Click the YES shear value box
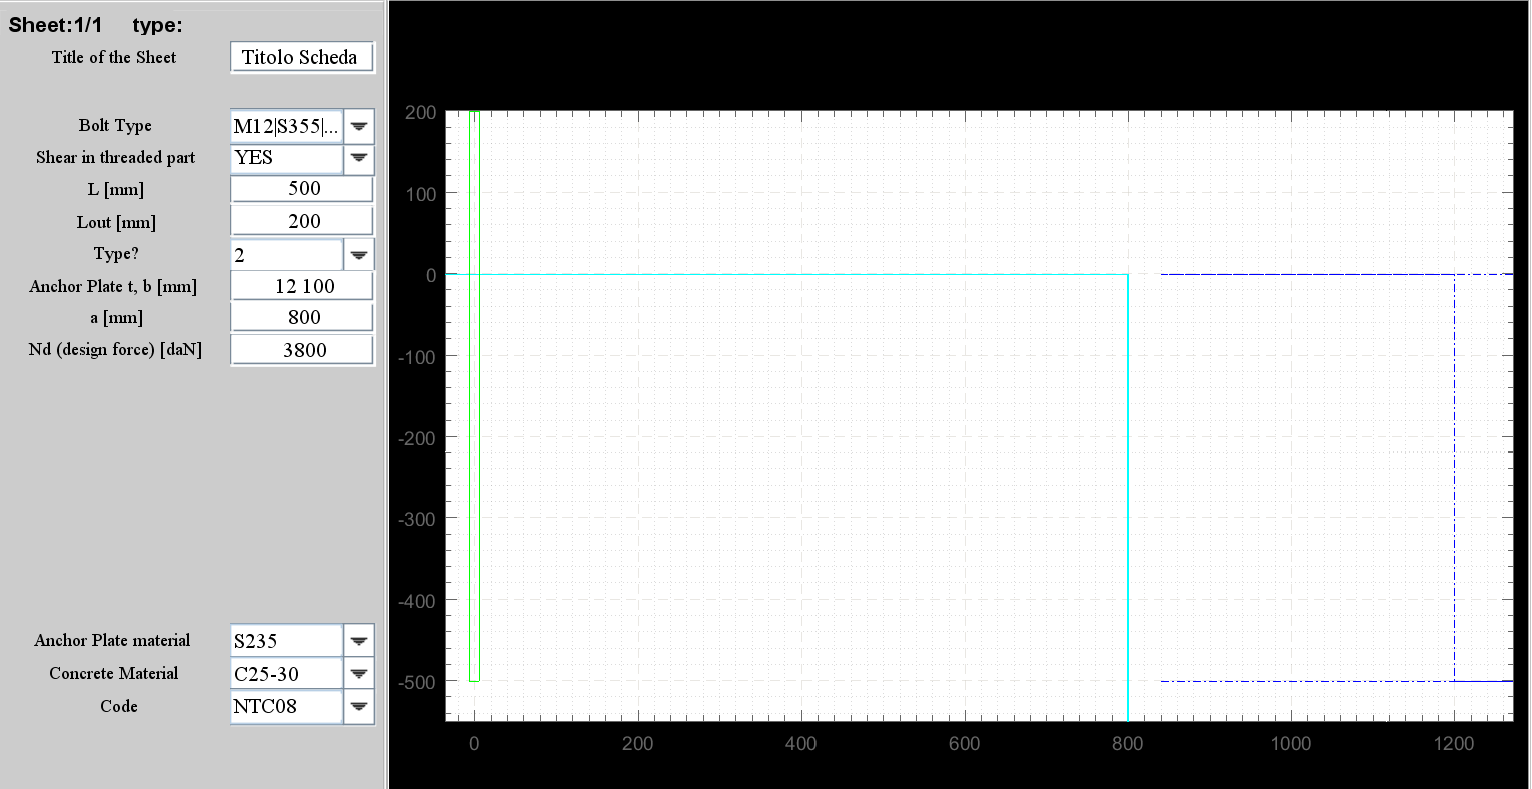1532x789 pixels. (287, 158)
